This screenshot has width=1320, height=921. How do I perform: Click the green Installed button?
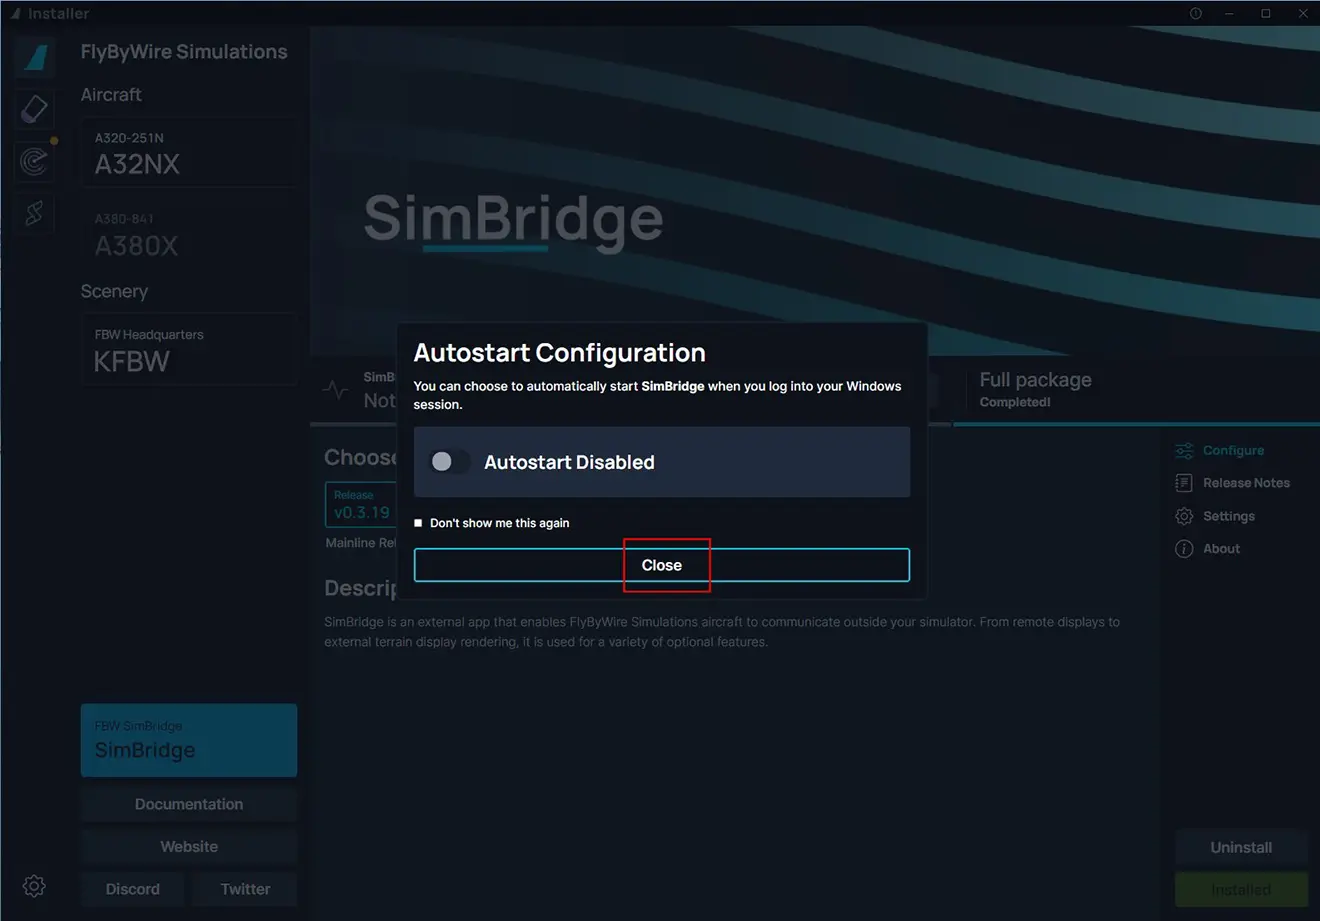coord(1241,889)
